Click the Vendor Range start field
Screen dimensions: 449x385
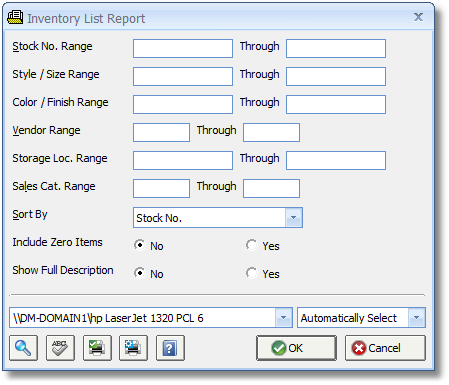point(162,133)
